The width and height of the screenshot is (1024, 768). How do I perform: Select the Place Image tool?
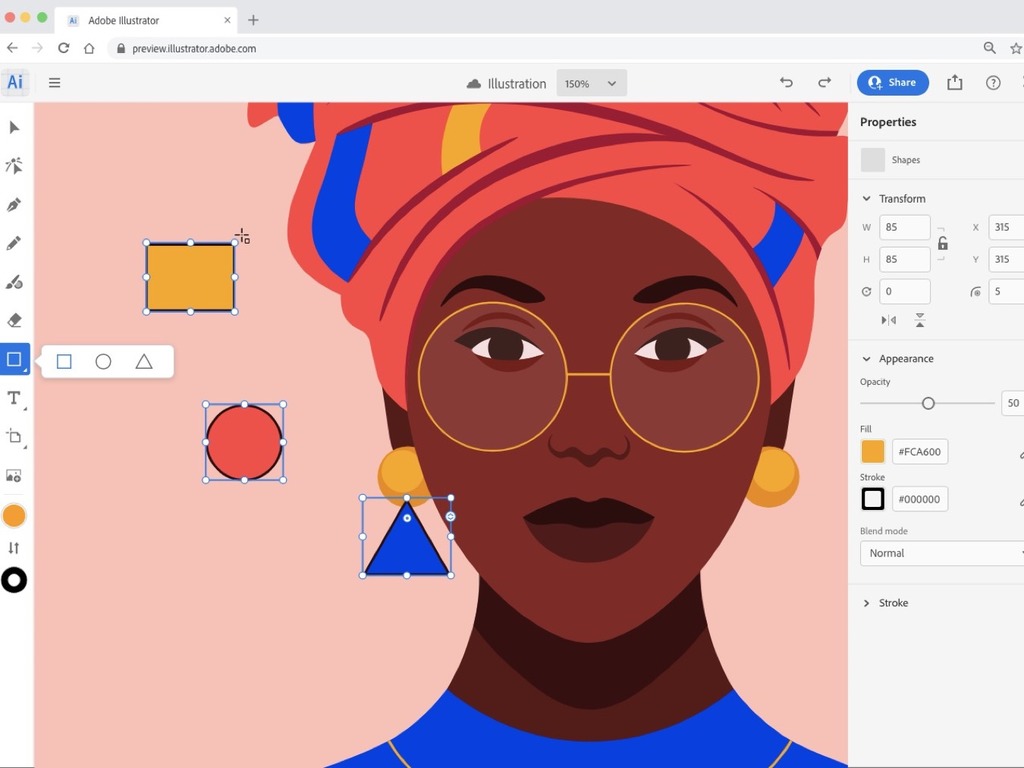point(14,475)
